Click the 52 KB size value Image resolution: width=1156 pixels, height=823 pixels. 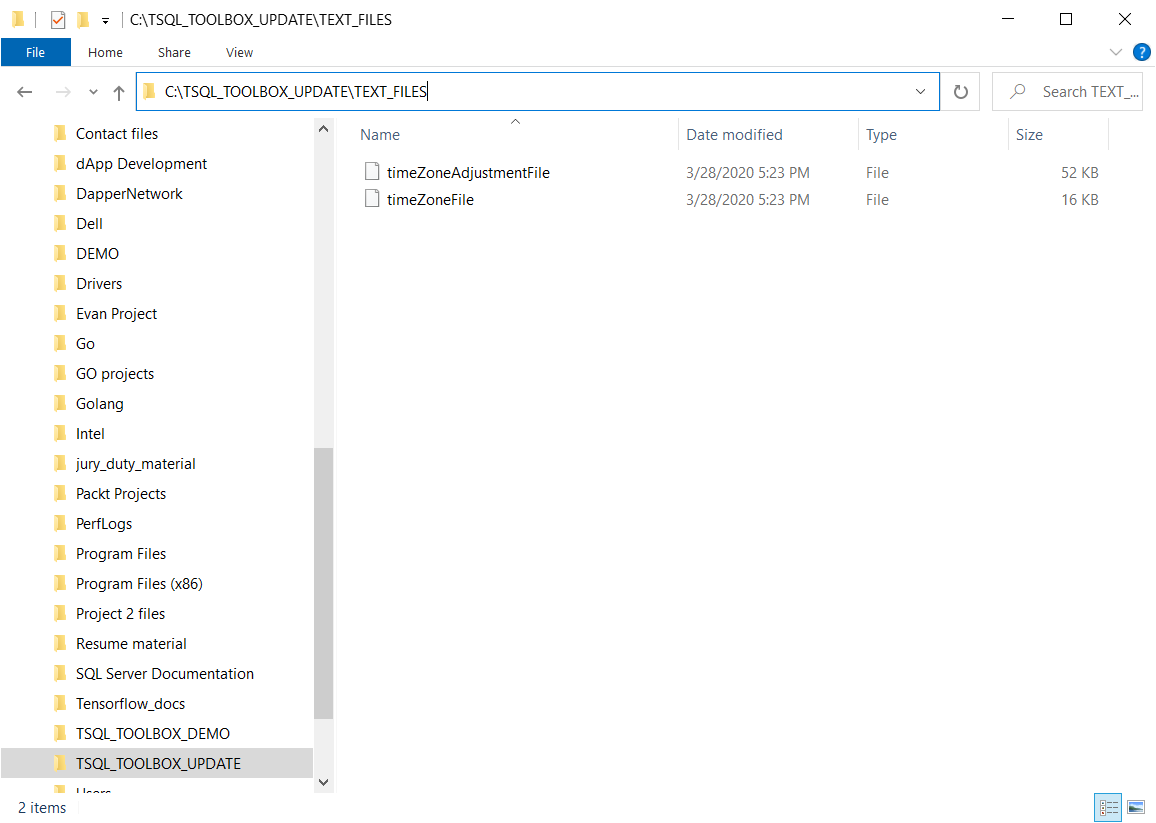pyautogui.click(x=1079, y=173)
